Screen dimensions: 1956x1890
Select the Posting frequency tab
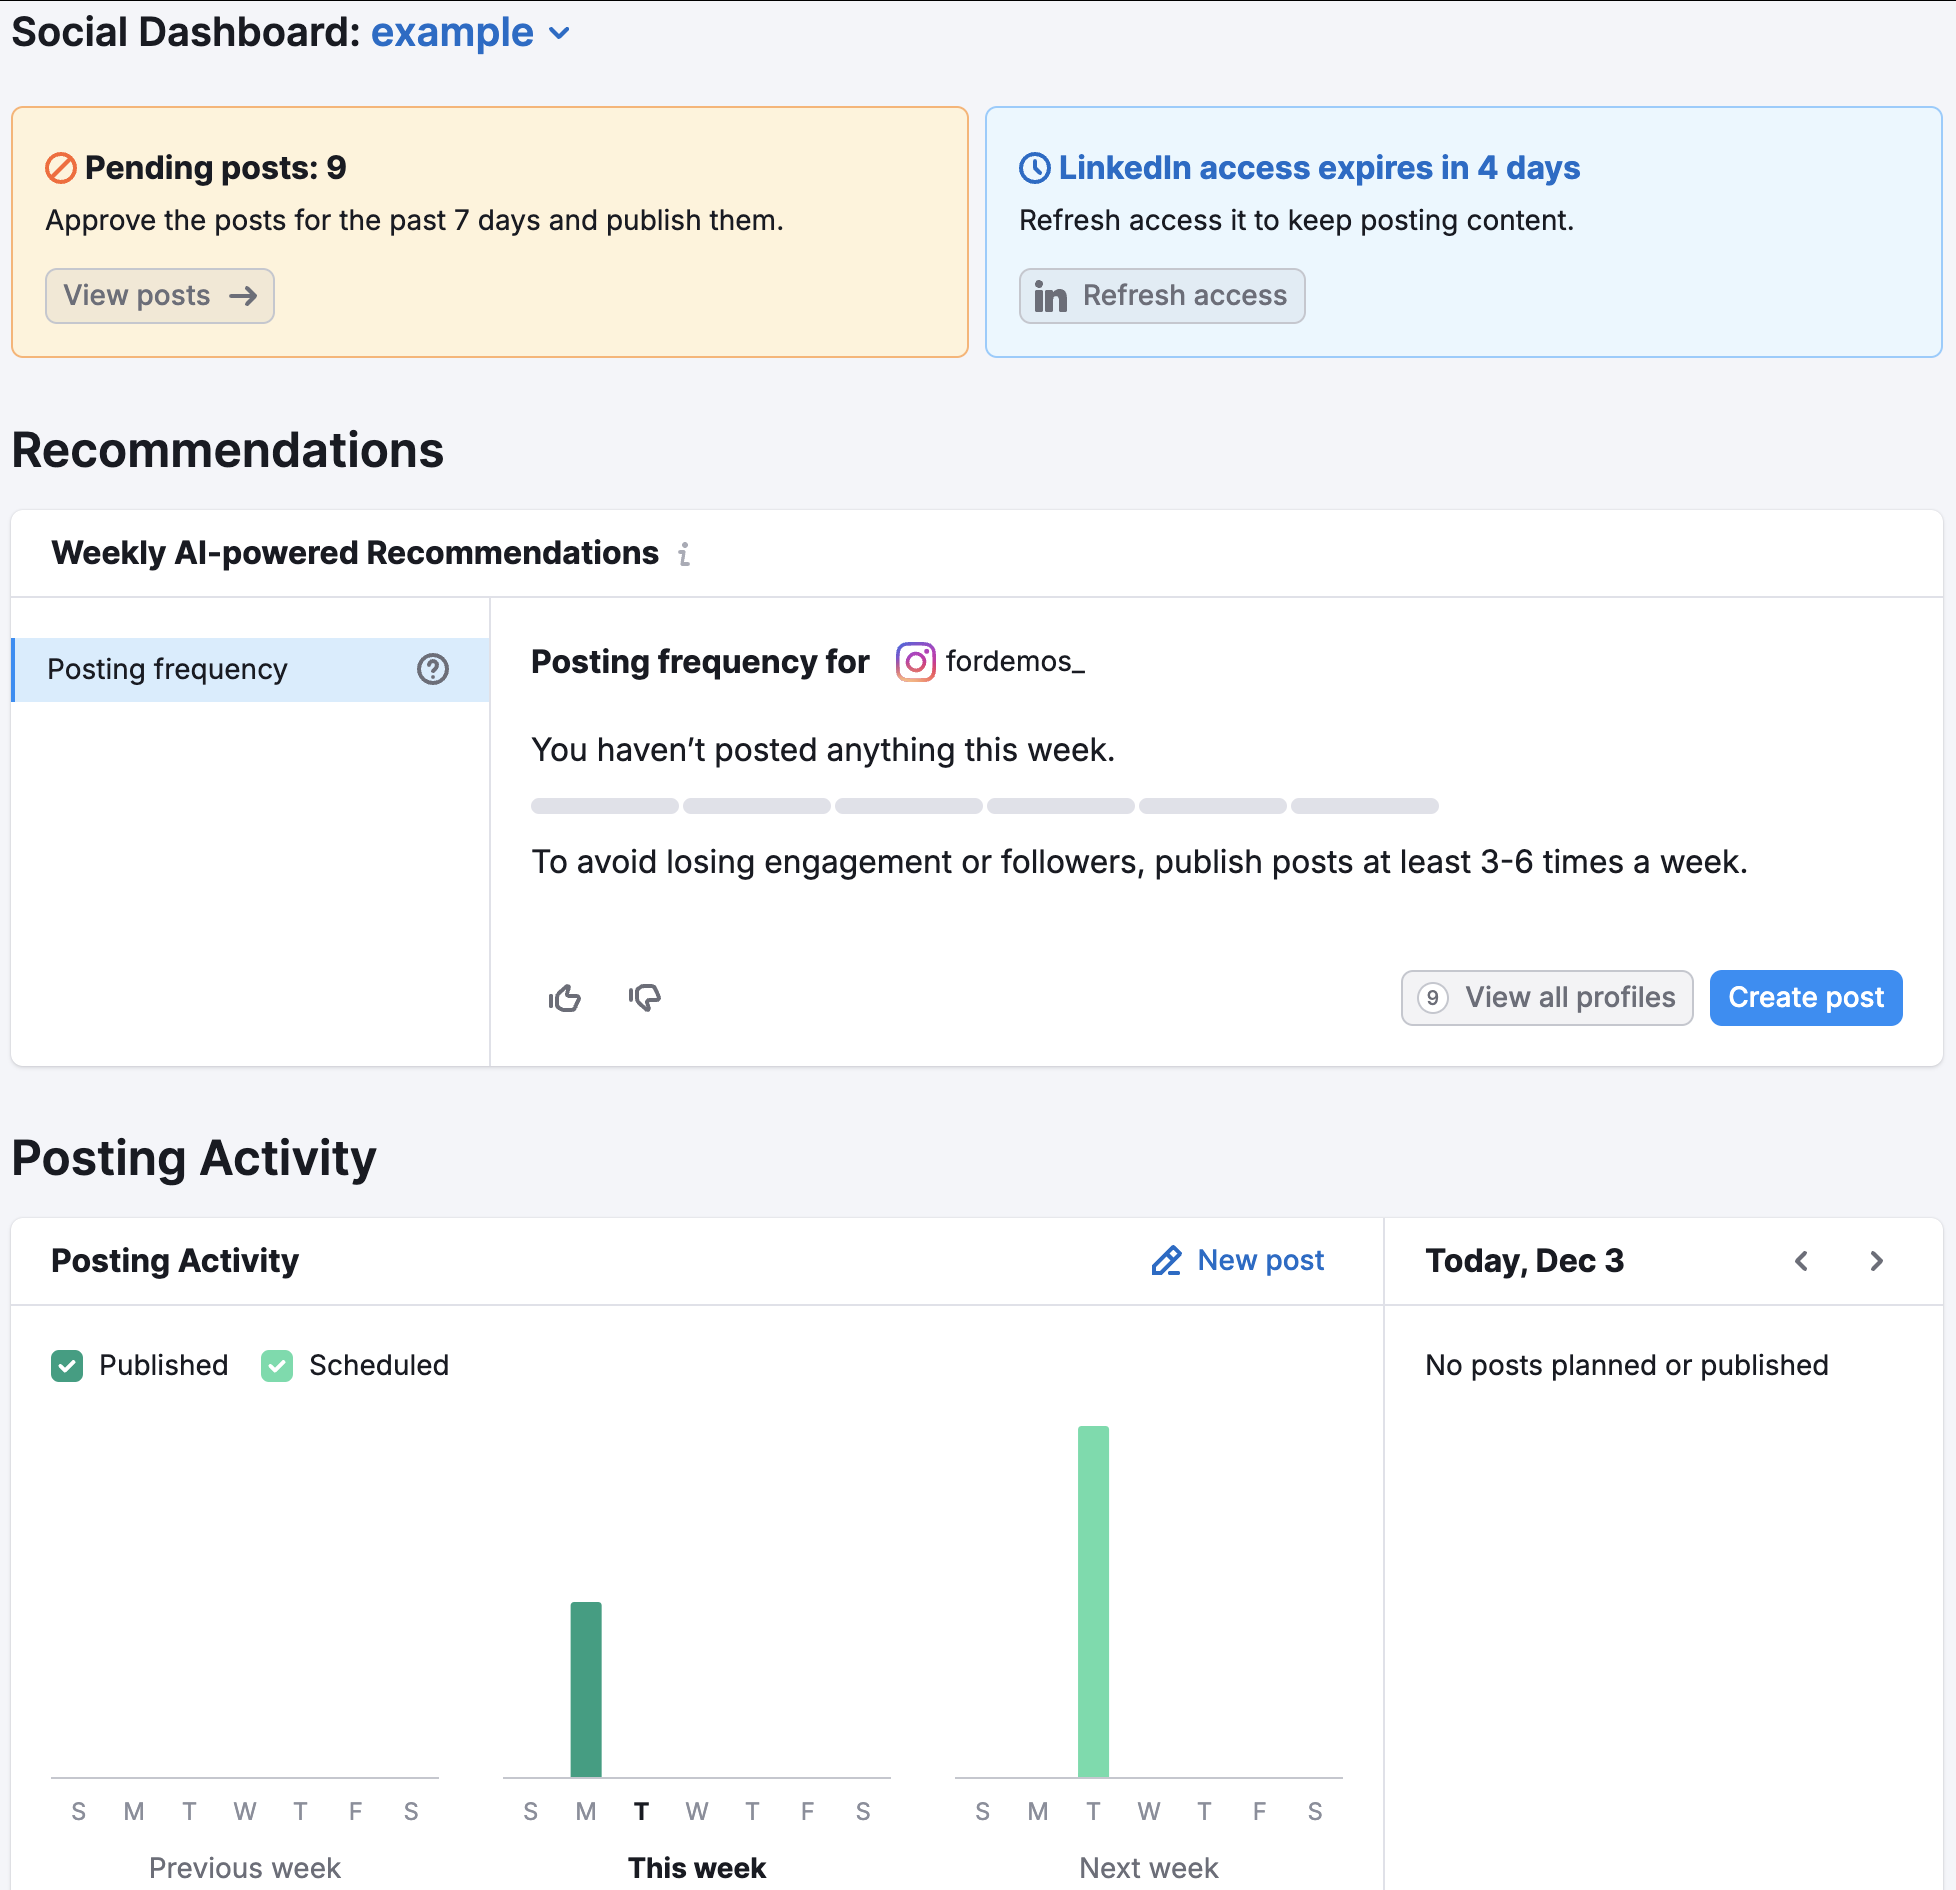click(250, 669)
